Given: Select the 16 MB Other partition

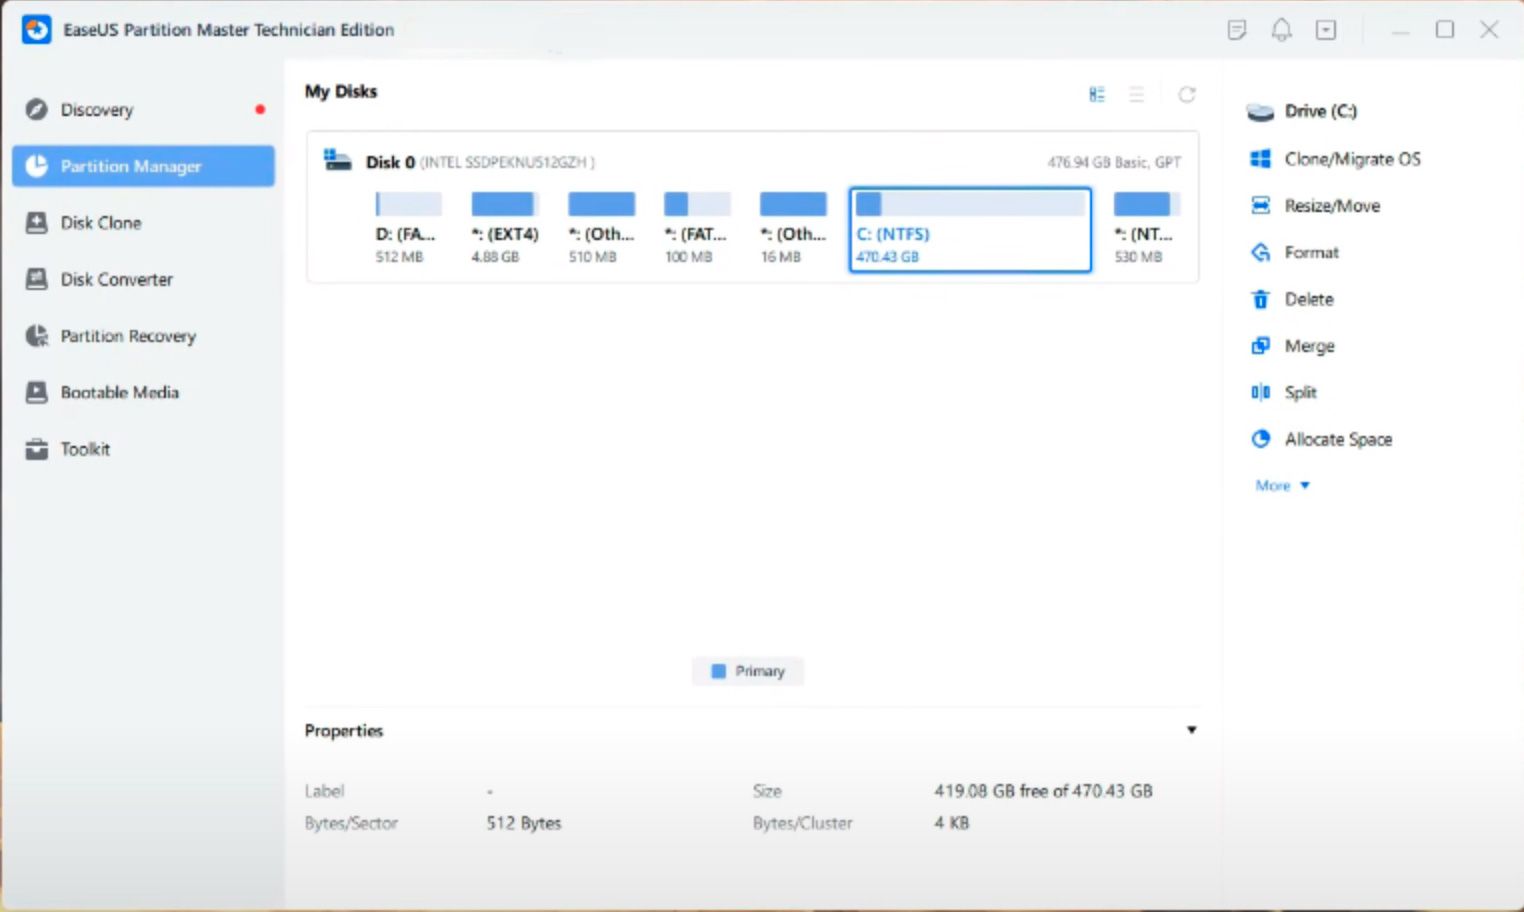Looking at the screenshot, I should click(793, 229).
